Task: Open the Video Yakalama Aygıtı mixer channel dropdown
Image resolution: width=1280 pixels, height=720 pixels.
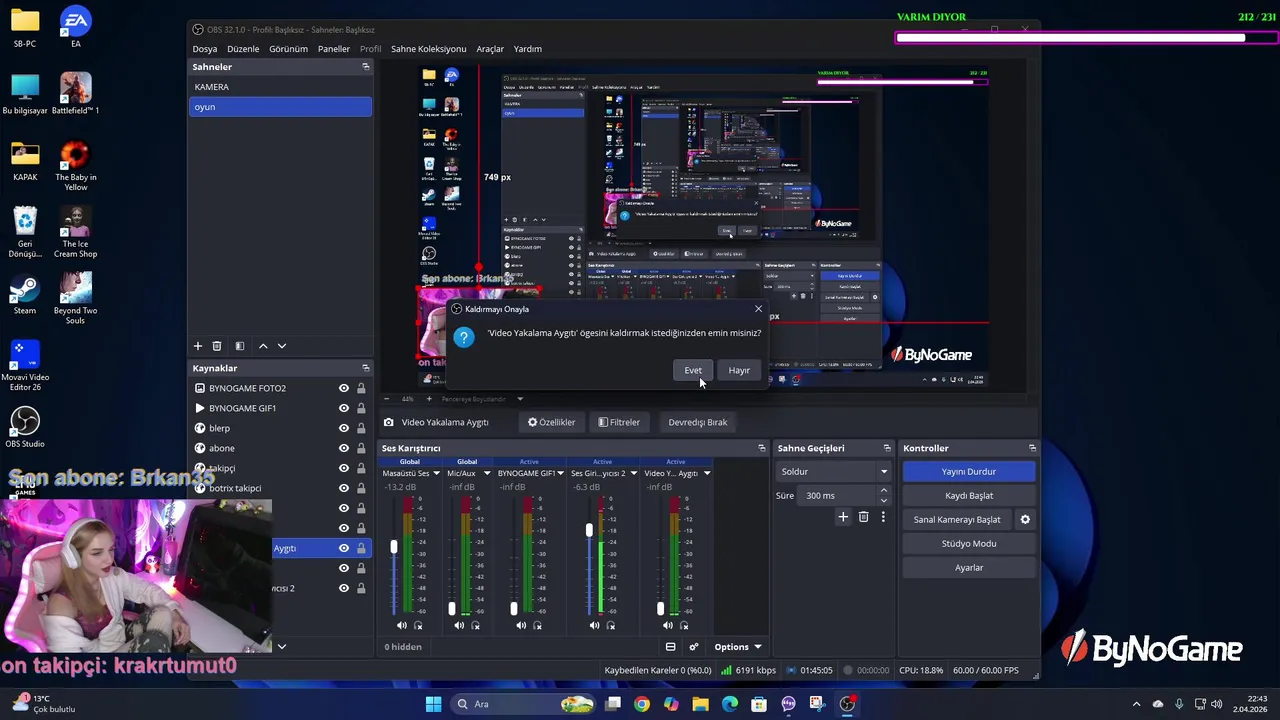Action: (x=707, y=473)
